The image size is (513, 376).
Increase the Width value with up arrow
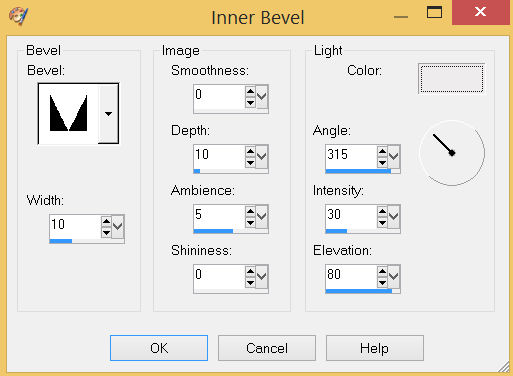click(x=106, y=221)
